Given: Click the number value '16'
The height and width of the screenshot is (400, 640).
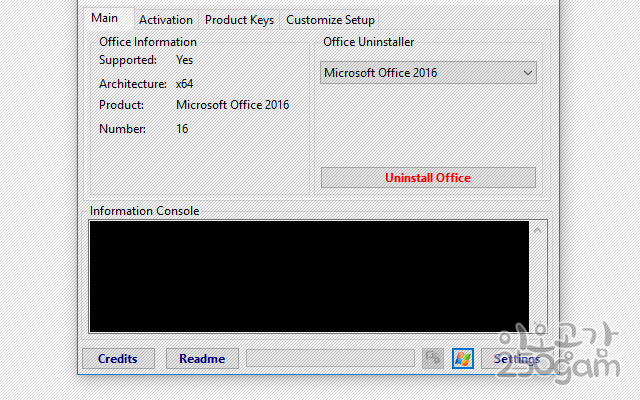Looking at the screenshot, I should click(182, 129).
